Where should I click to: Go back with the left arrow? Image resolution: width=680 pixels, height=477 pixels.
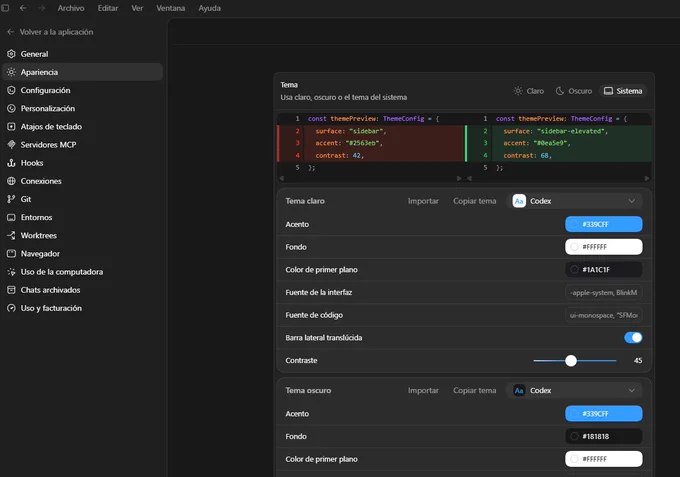pyautogui.click(x=23, y=8)
